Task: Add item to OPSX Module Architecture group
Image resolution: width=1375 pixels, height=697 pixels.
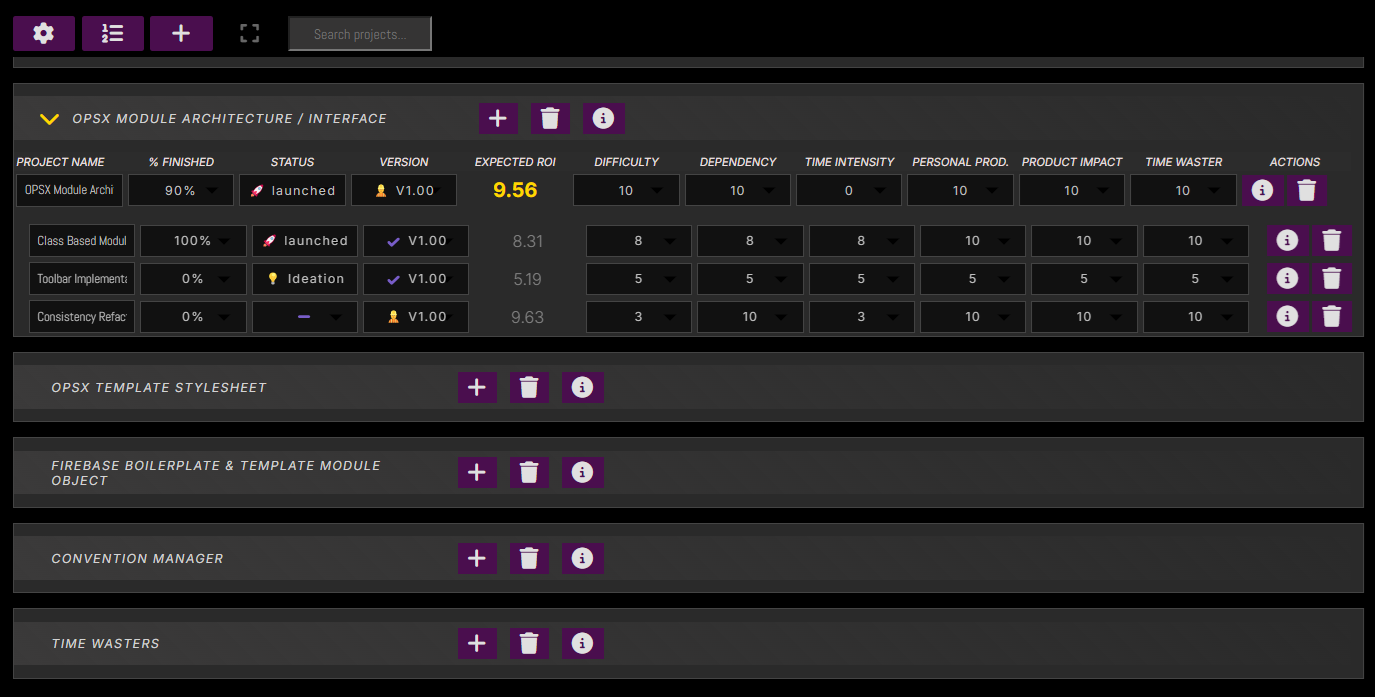Action: click(x=498, y=119)
